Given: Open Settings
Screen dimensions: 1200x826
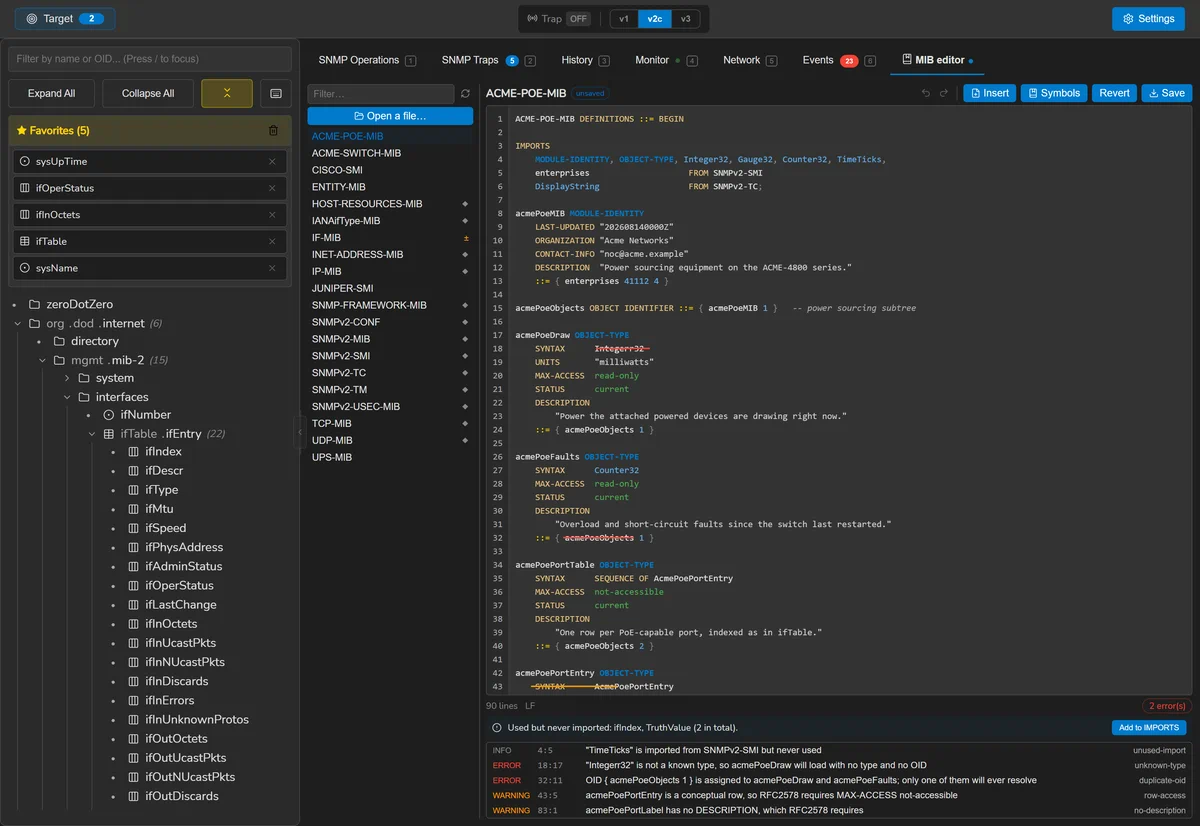Looking at the screenshot, I should [1149, 19].
